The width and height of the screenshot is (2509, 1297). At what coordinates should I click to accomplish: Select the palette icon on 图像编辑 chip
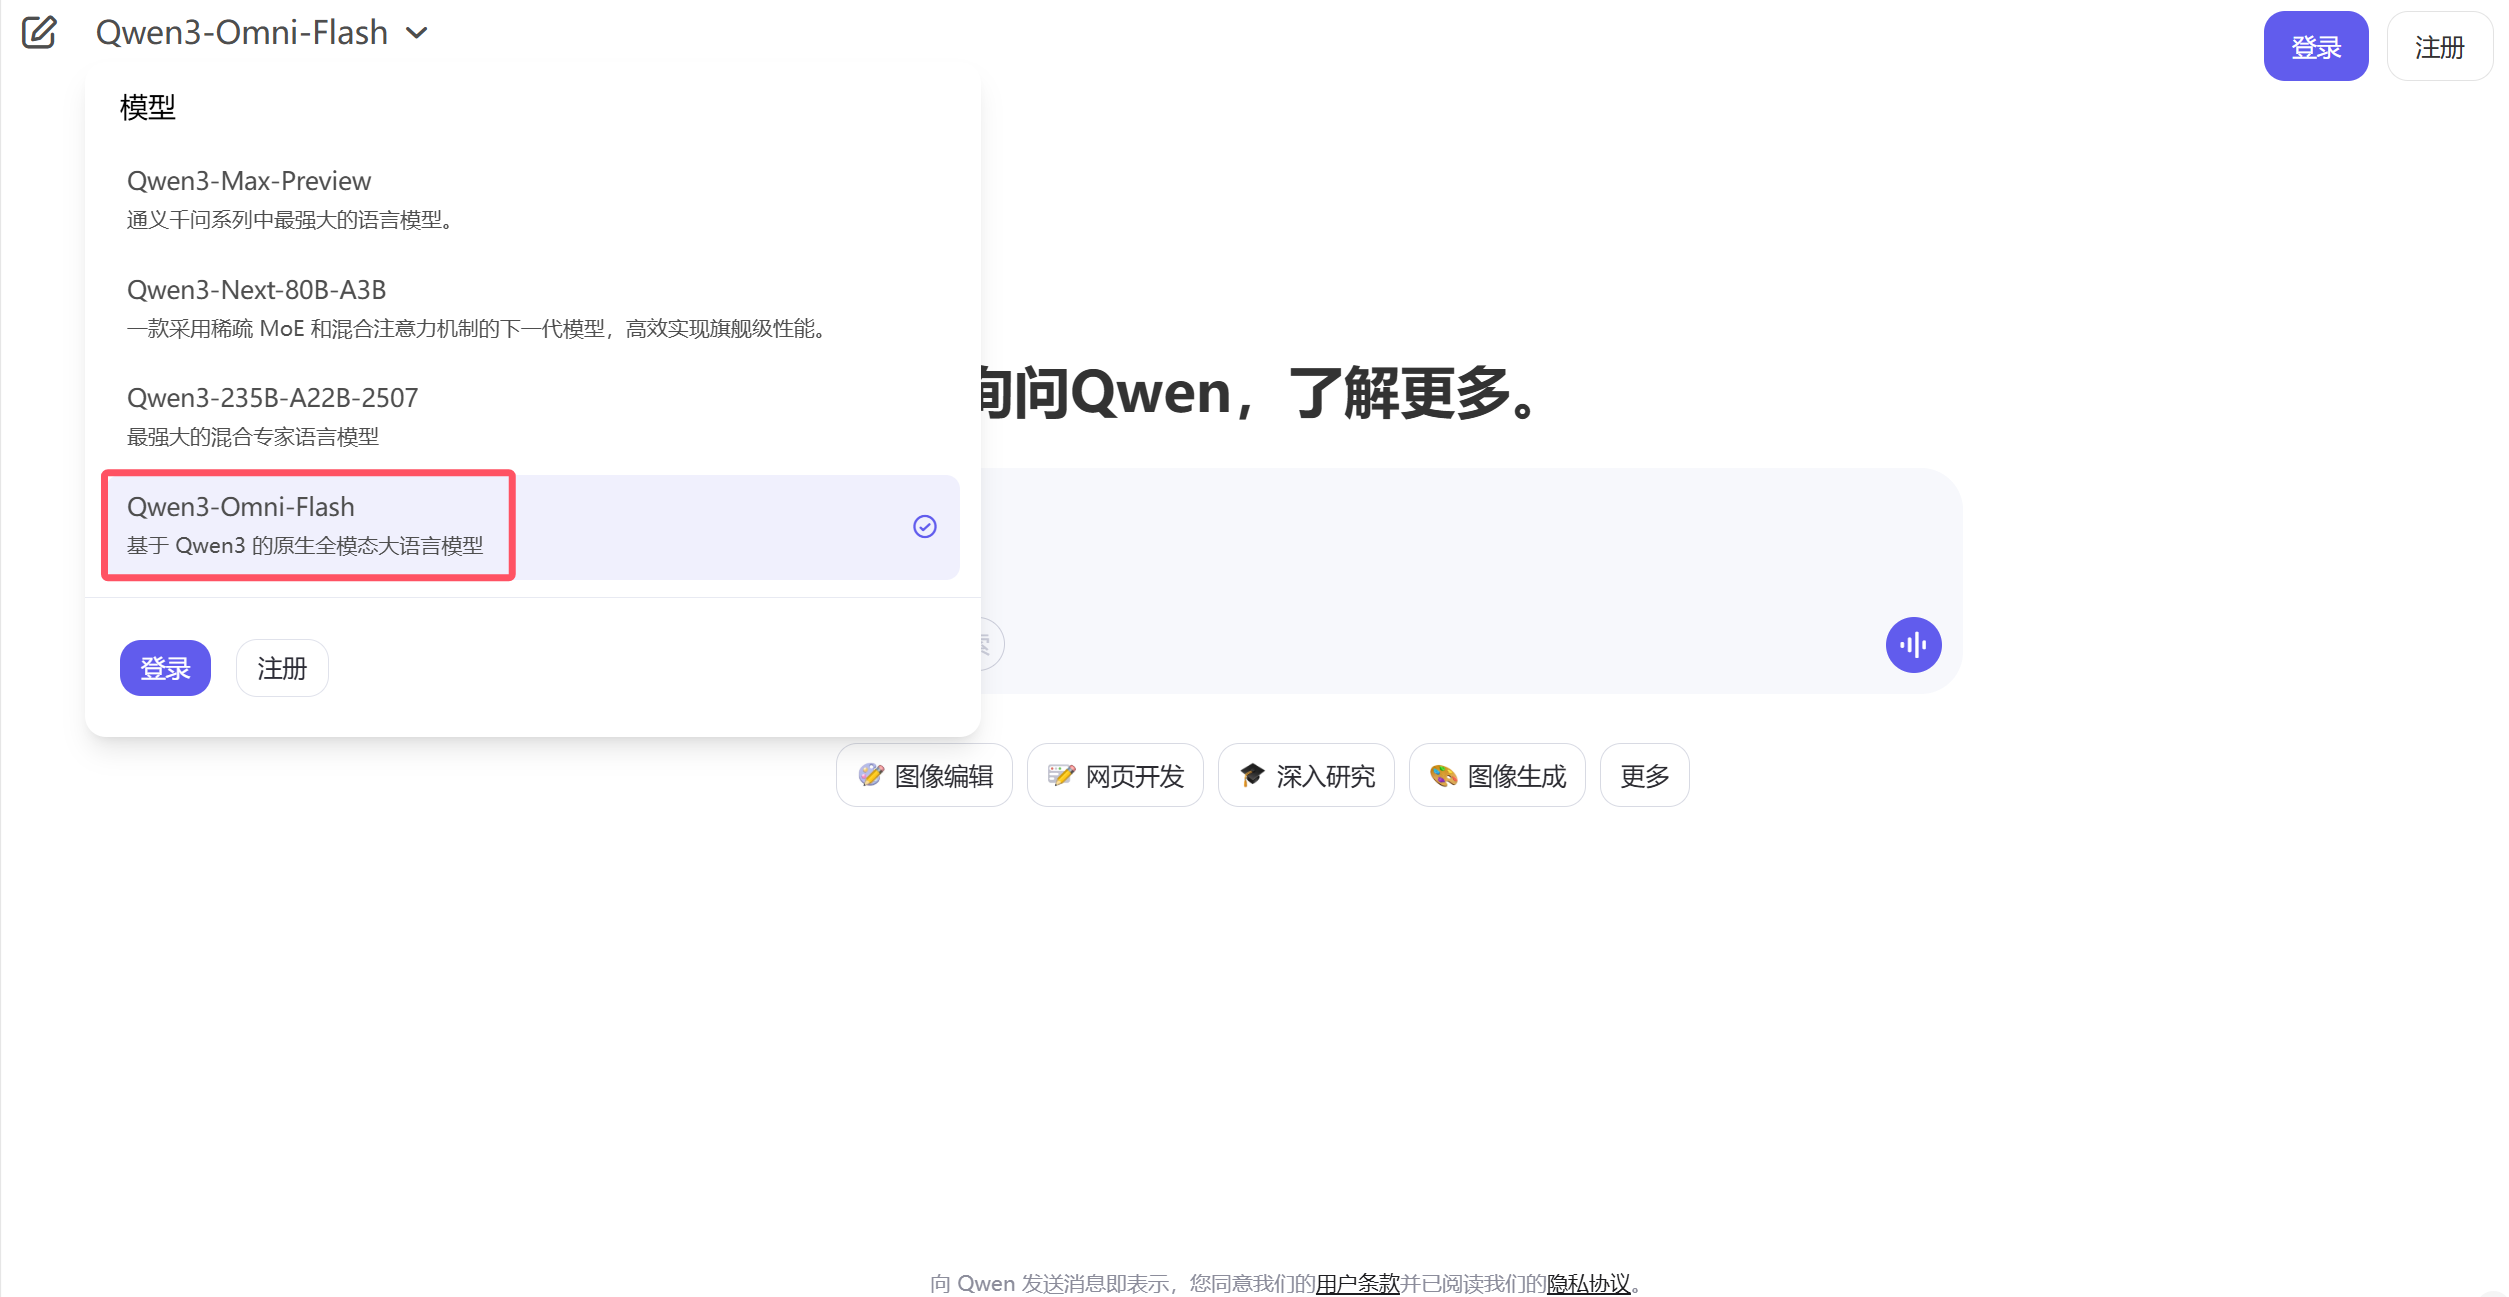pyautogui.click(x=869, y=775)
